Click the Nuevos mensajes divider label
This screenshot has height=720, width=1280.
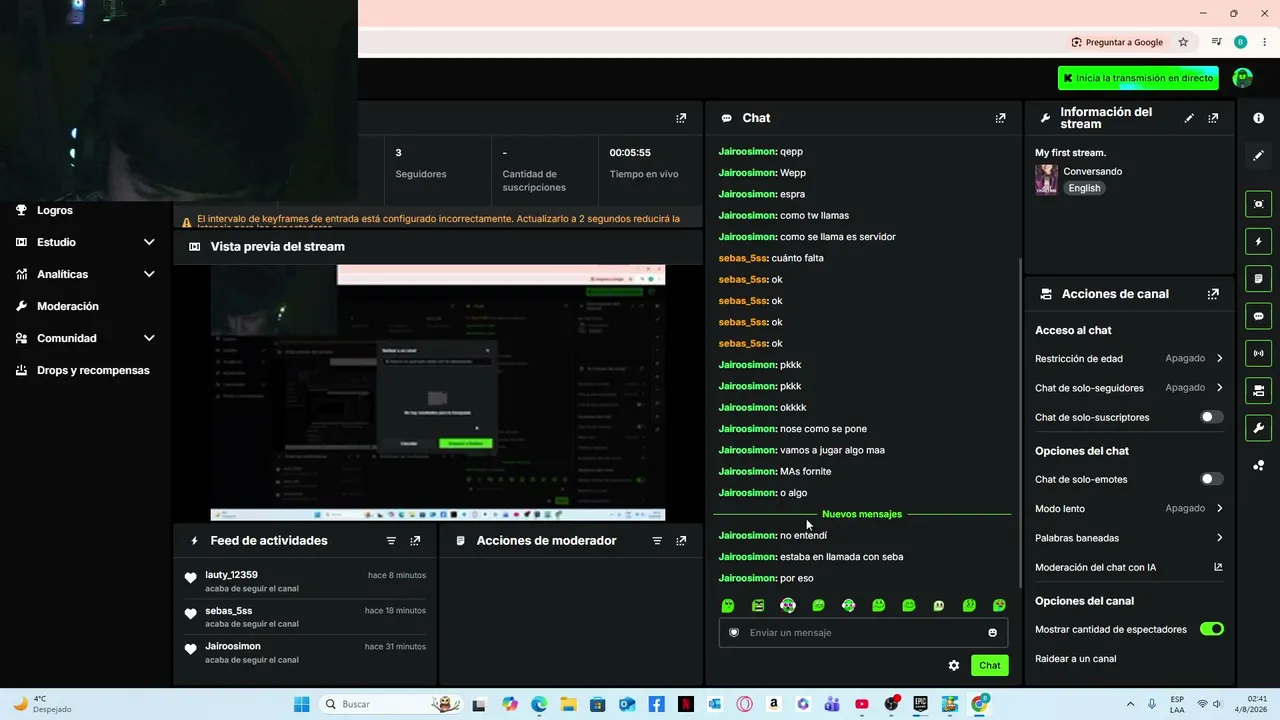pos(862,514)
